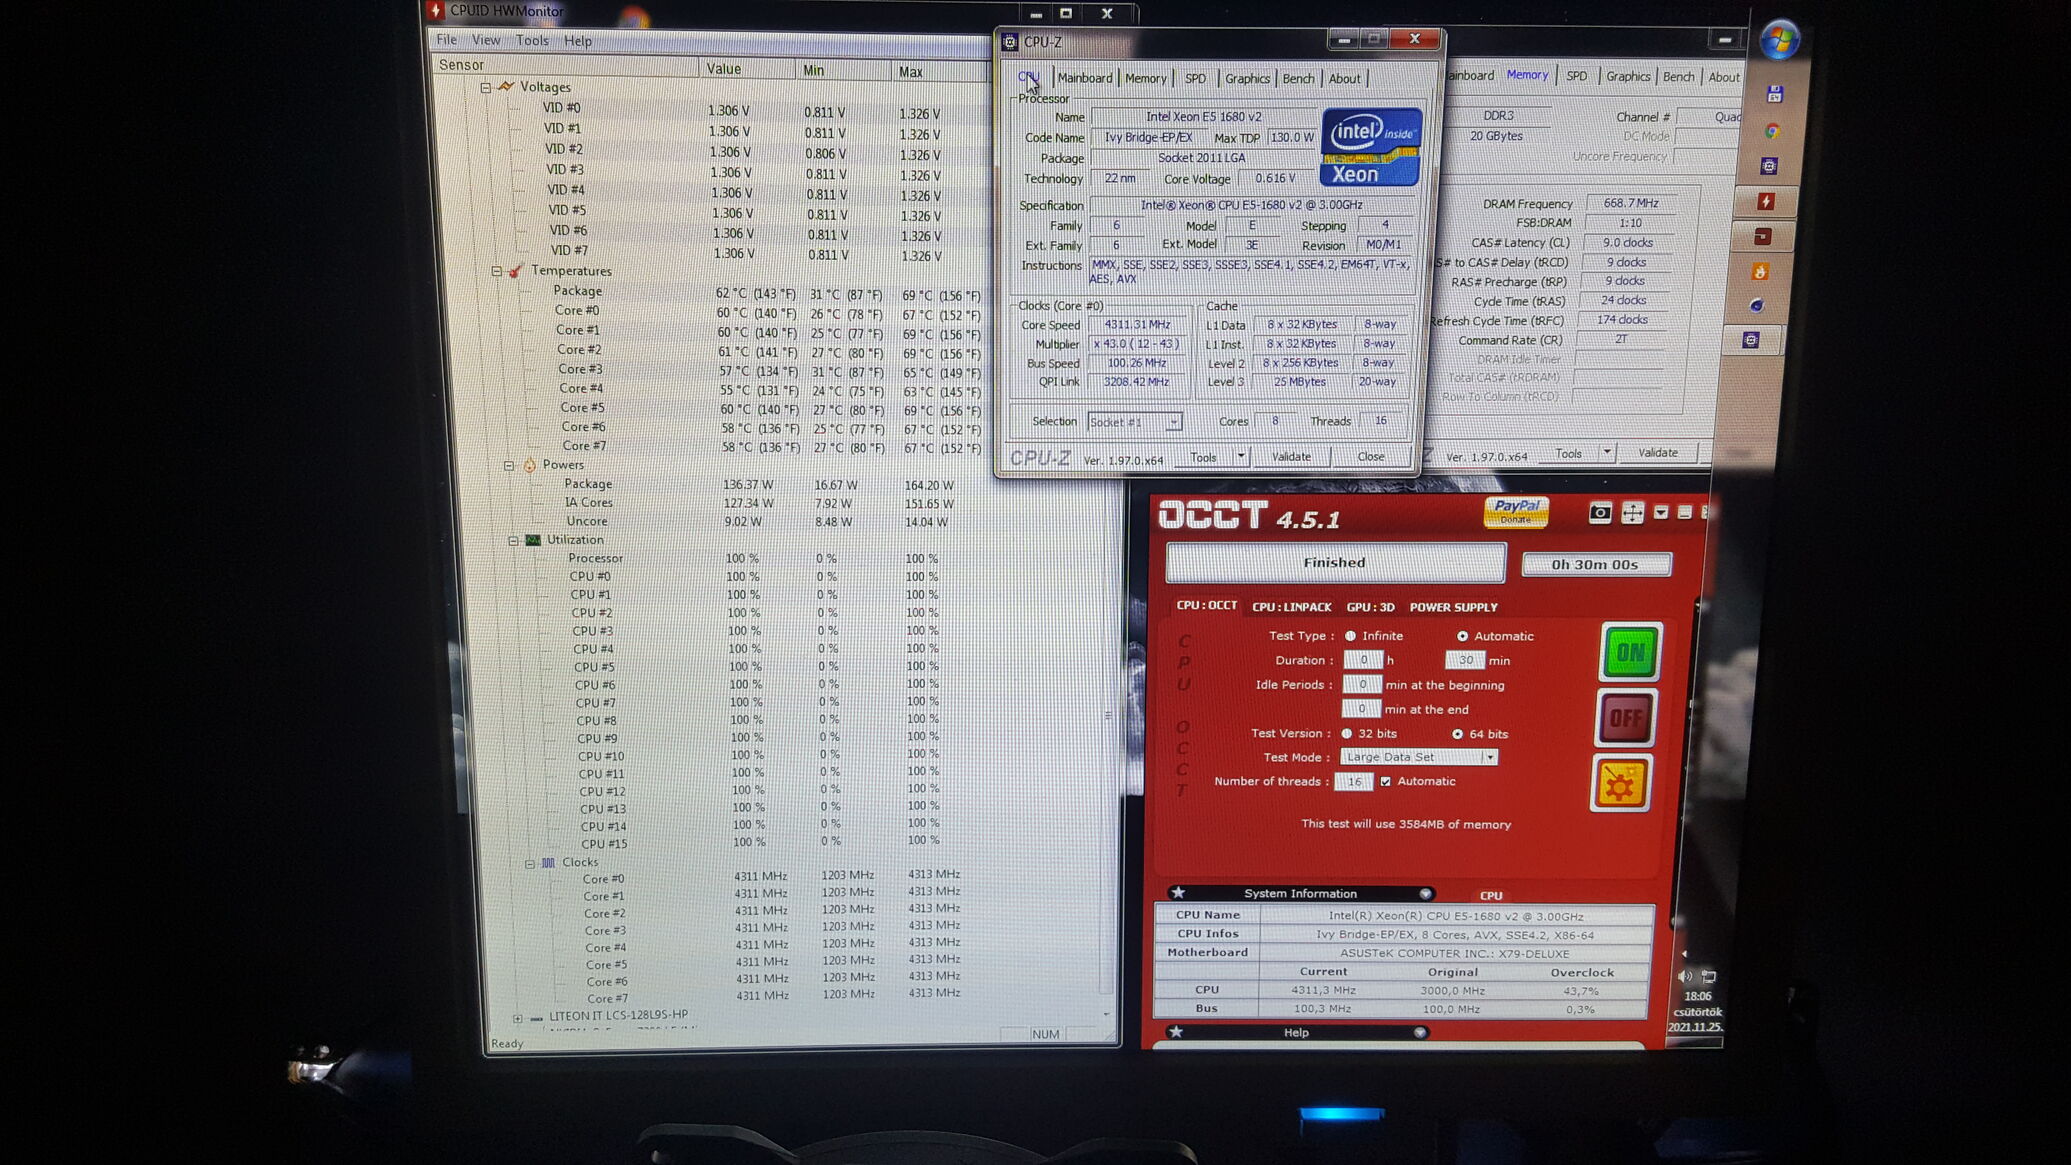Expand the Help panel chevron

[x=1419, y=1032]
